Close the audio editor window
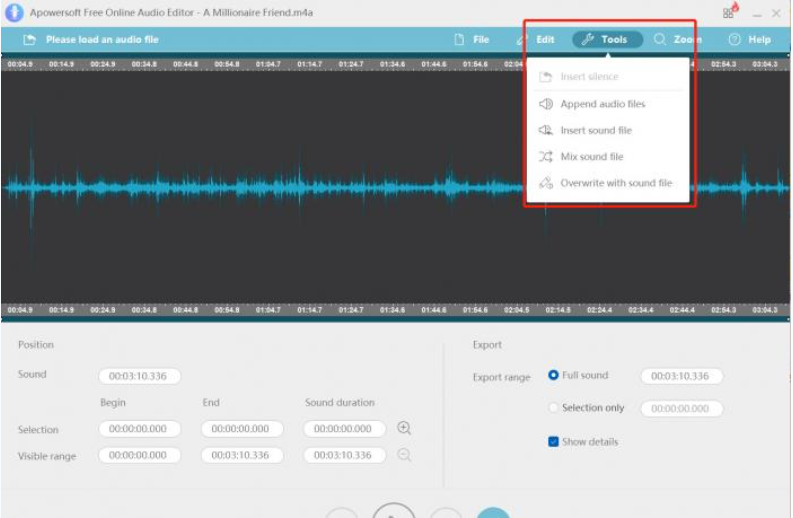 pos(776,14)
